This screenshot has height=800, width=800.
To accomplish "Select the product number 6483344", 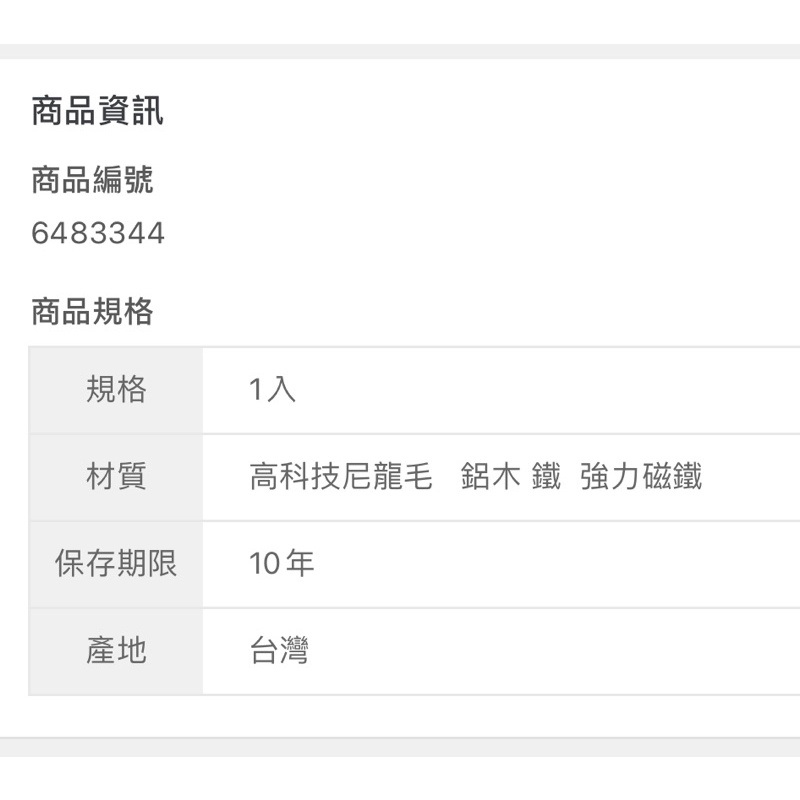I will pos(98,233).
